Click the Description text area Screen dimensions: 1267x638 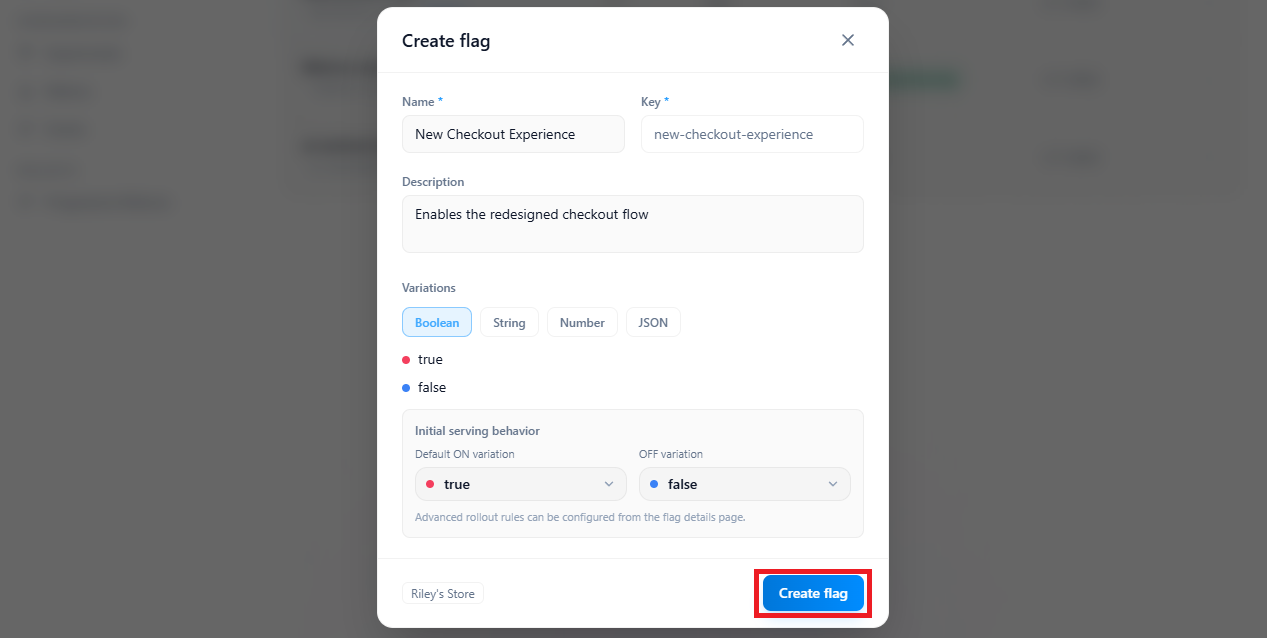click(632, 223)
